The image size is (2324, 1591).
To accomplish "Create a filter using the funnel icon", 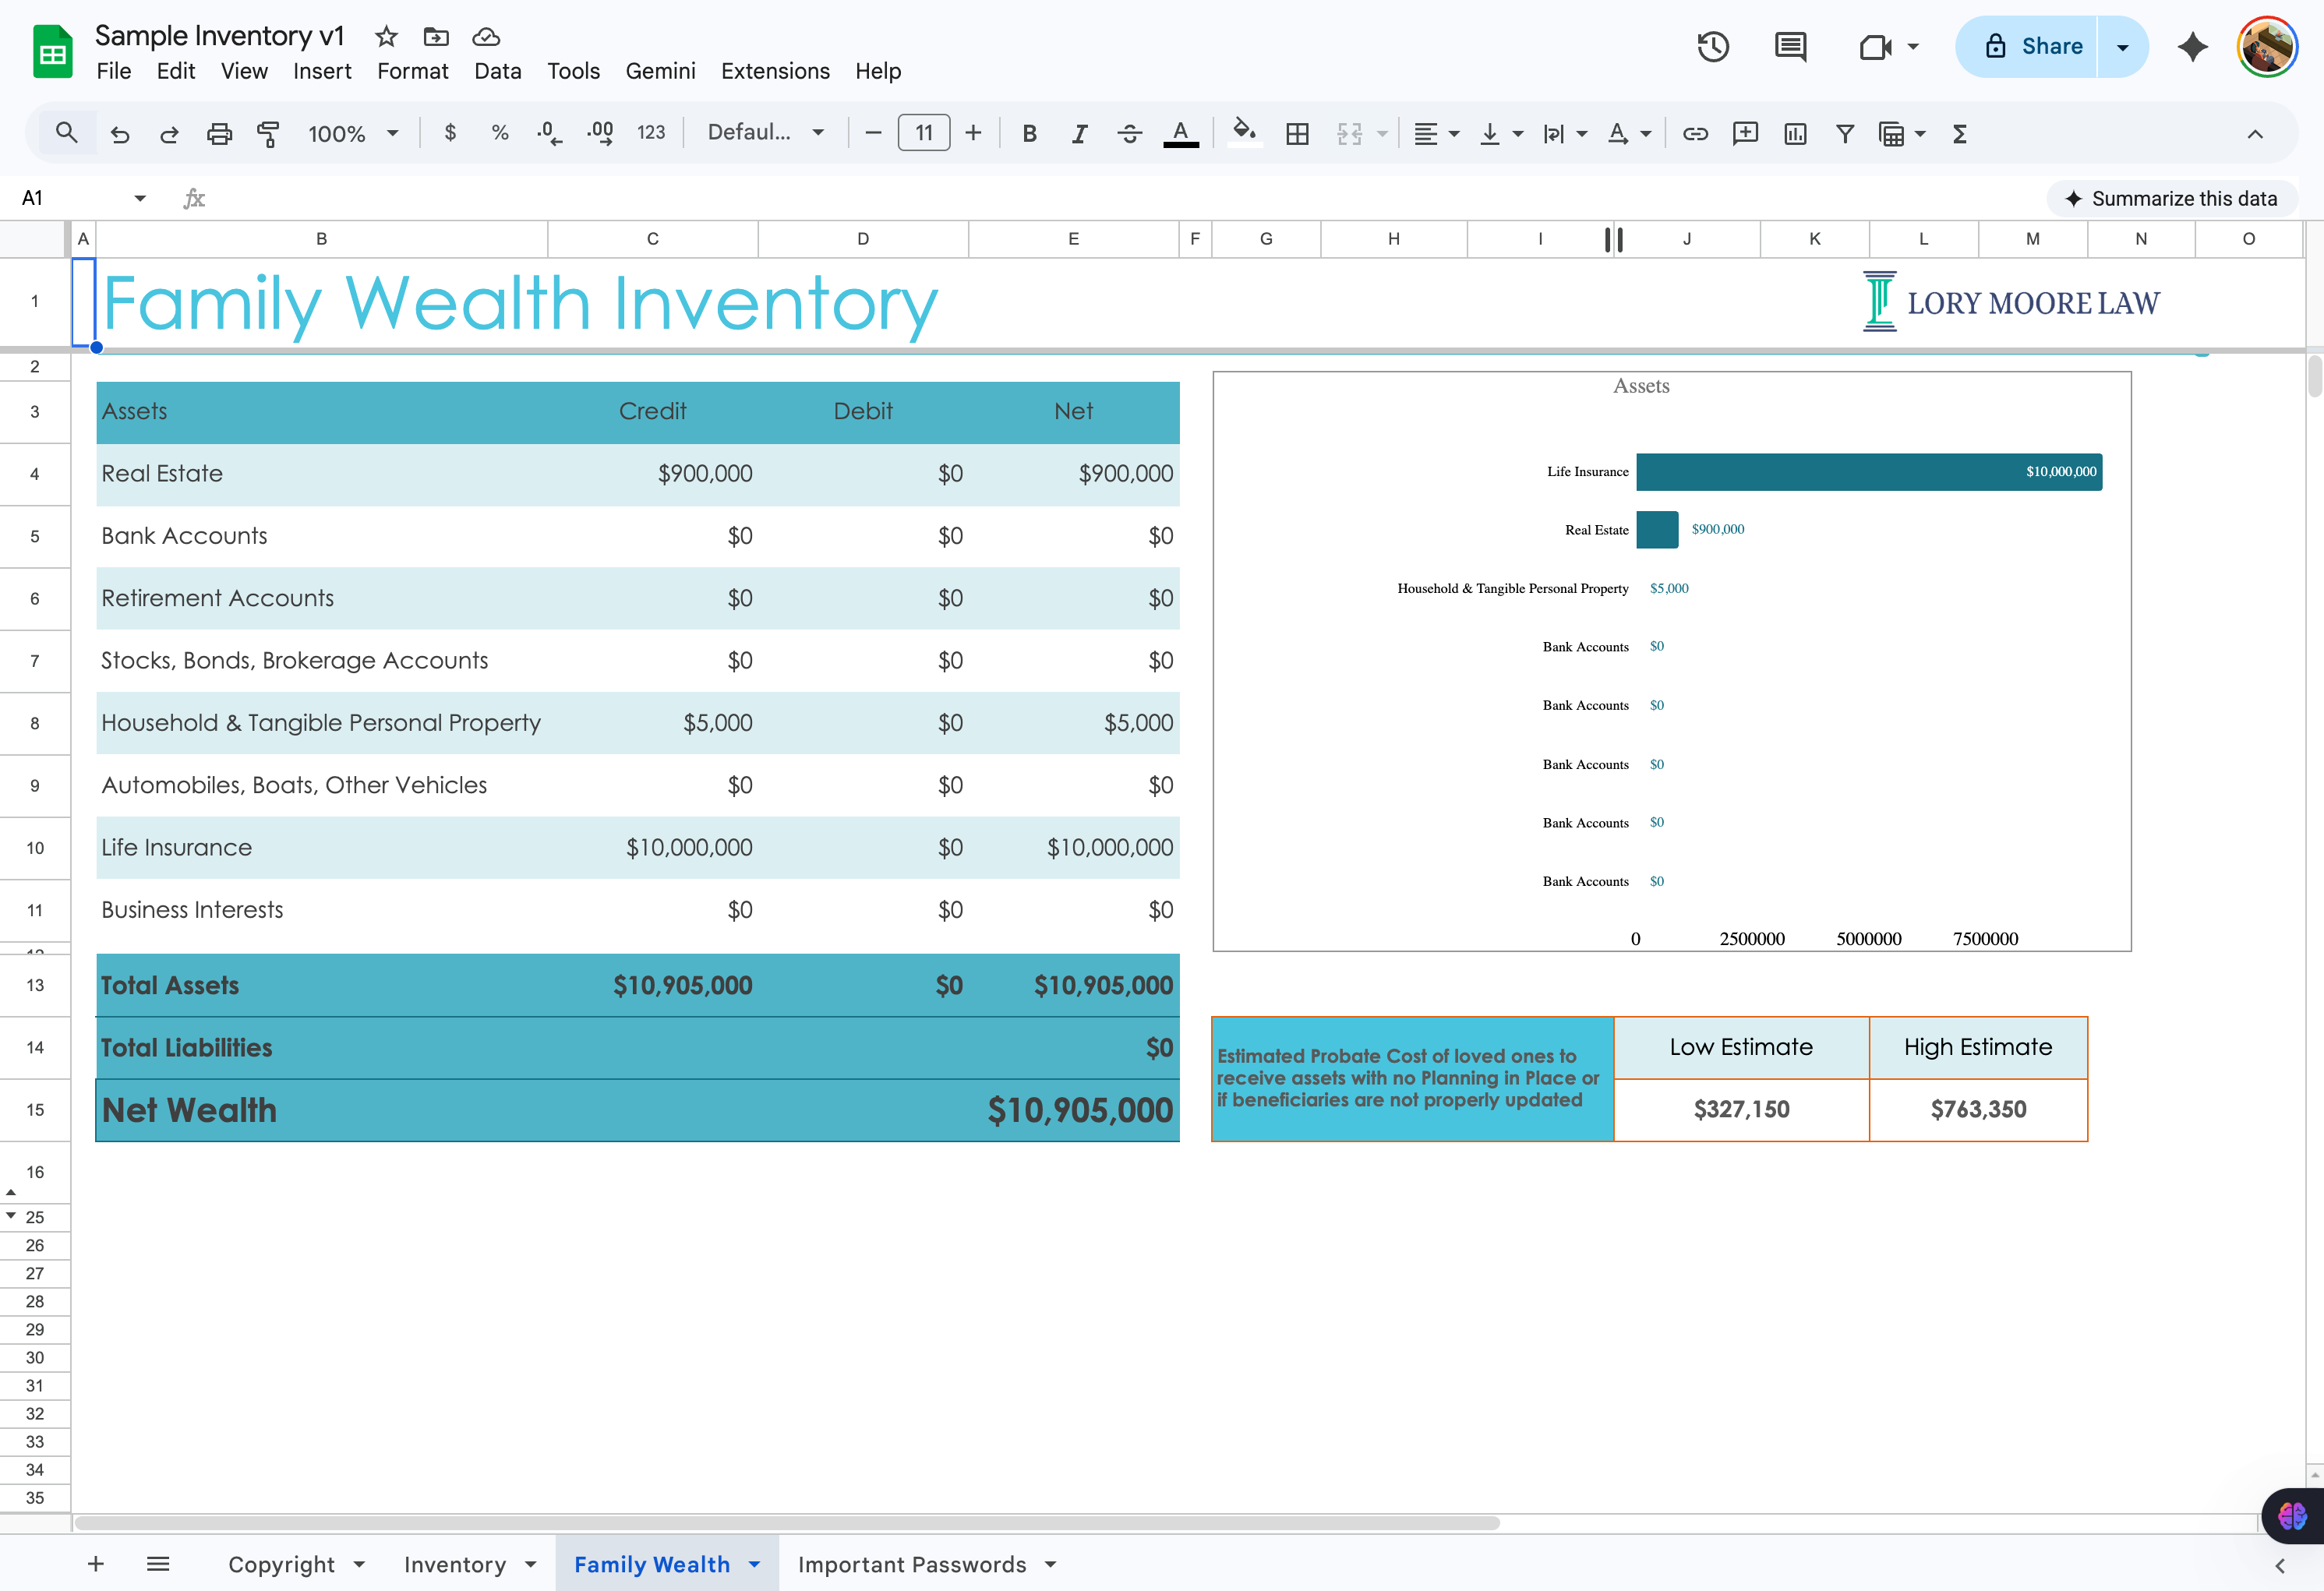I will click(1845, 133).
